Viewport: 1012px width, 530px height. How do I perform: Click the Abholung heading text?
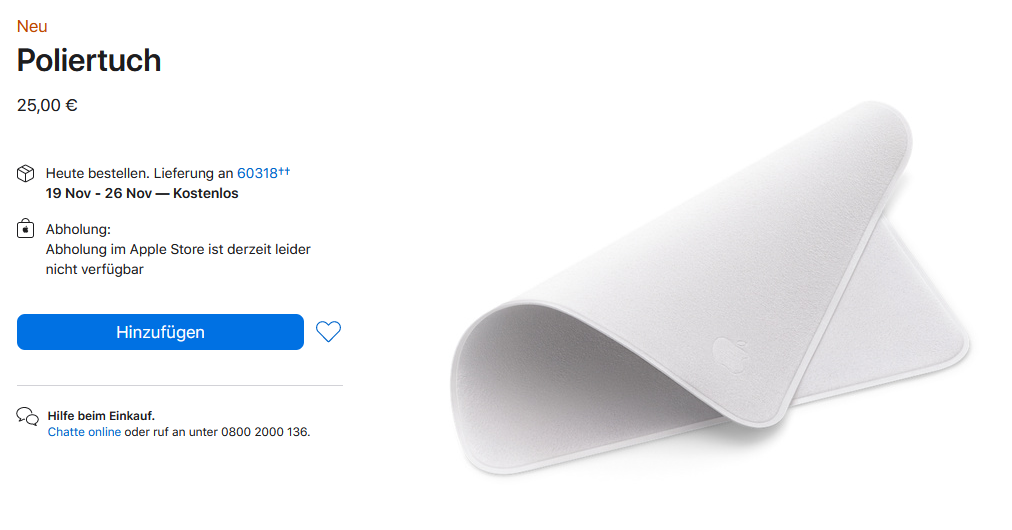[x=78, y=229]
